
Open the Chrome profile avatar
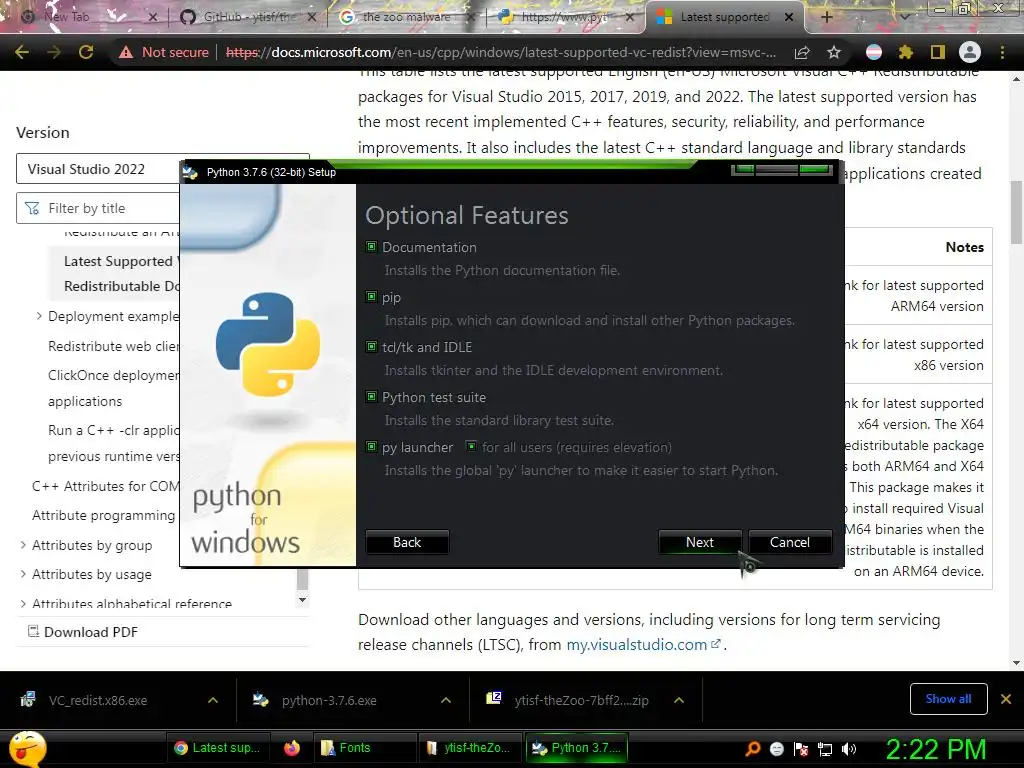[970, 52]
